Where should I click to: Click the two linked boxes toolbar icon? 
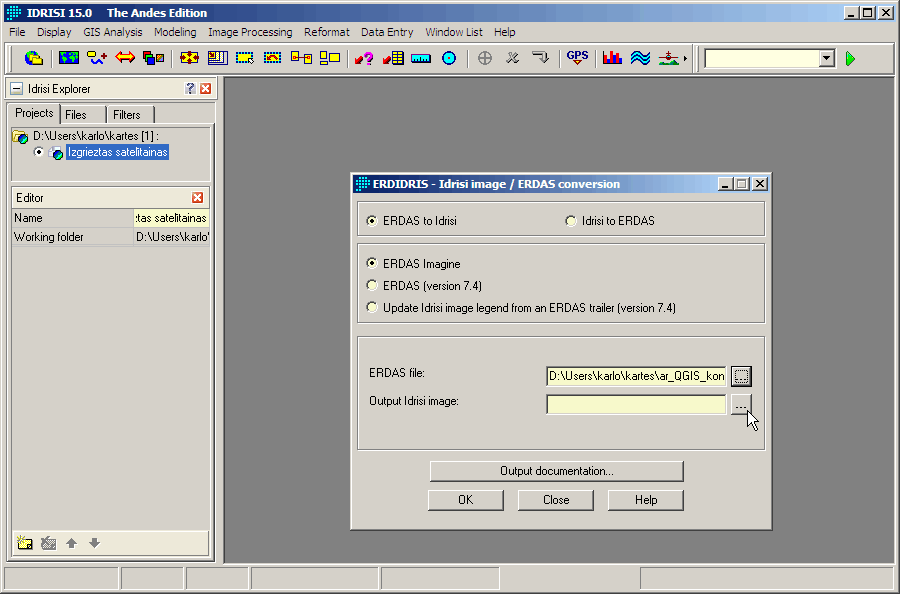301,58
